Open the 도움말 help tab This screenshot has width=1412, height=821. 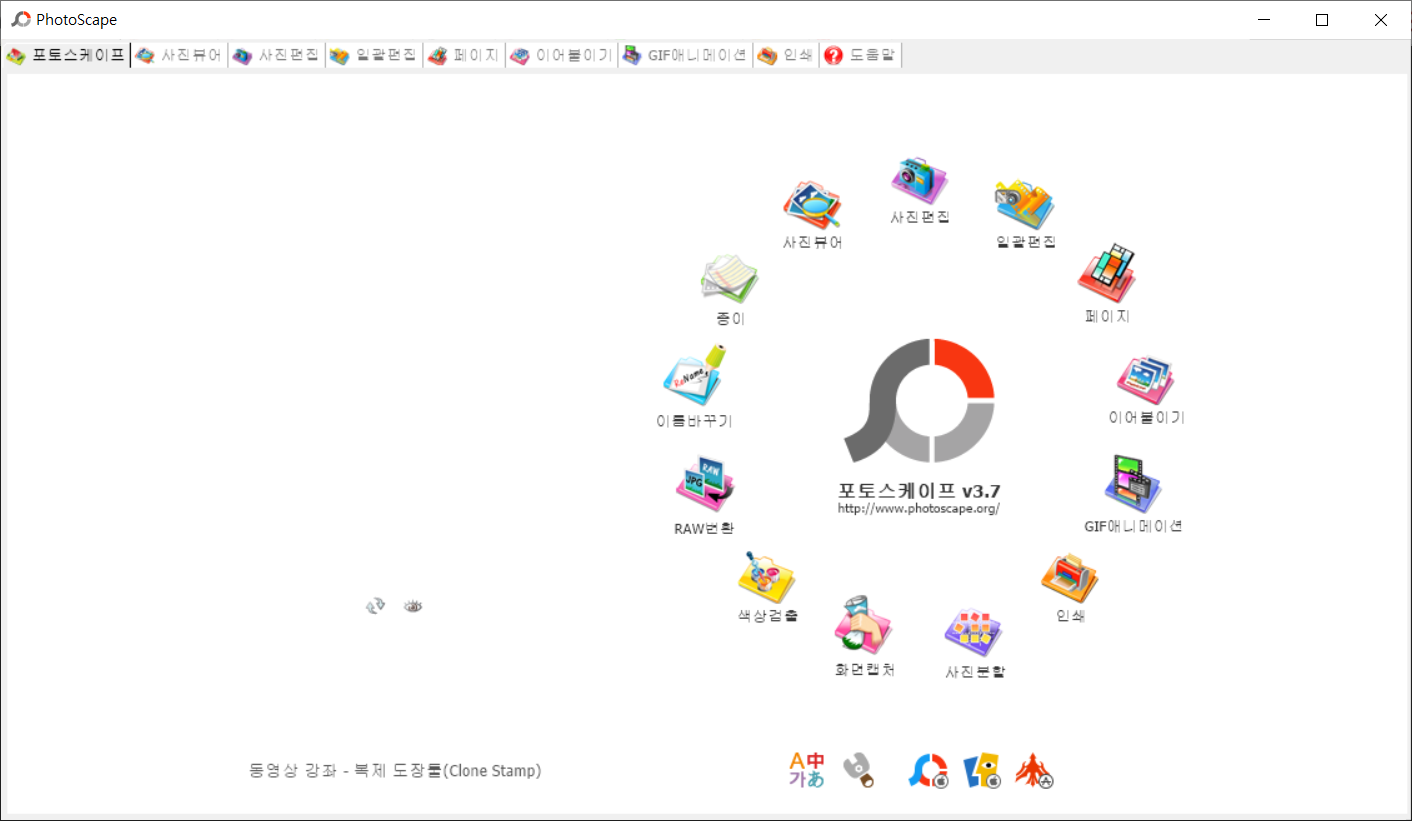tap(861, 56)
